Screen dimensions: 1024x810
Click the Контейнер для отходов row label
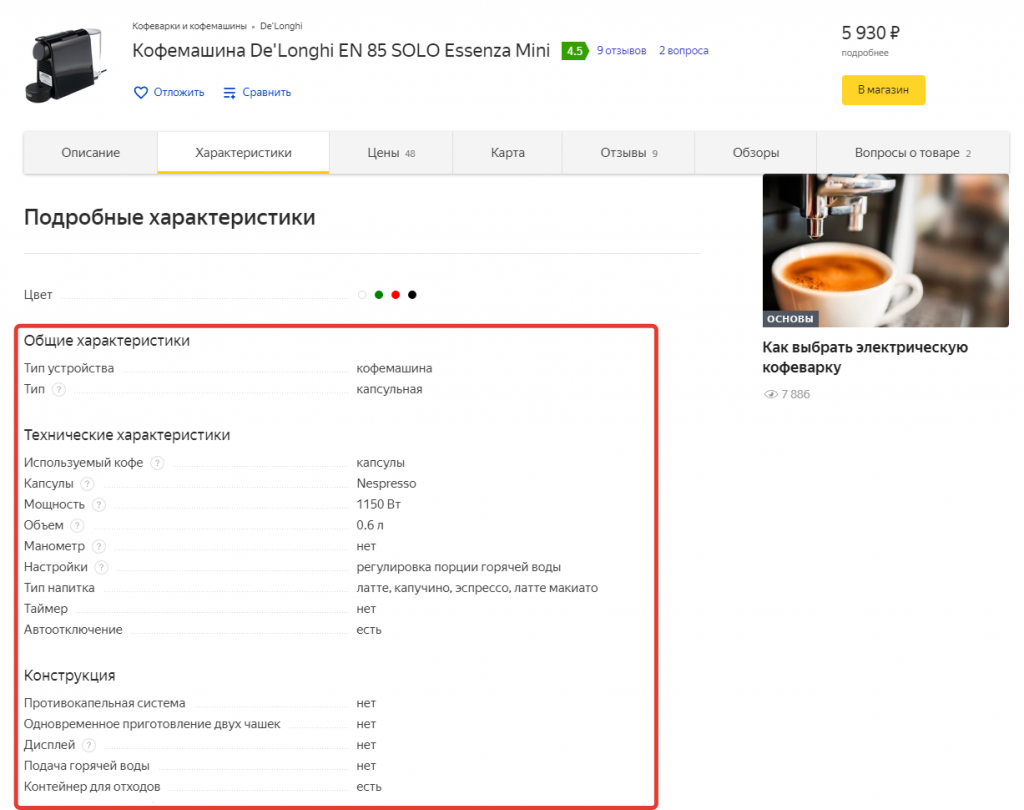(92, 786)
